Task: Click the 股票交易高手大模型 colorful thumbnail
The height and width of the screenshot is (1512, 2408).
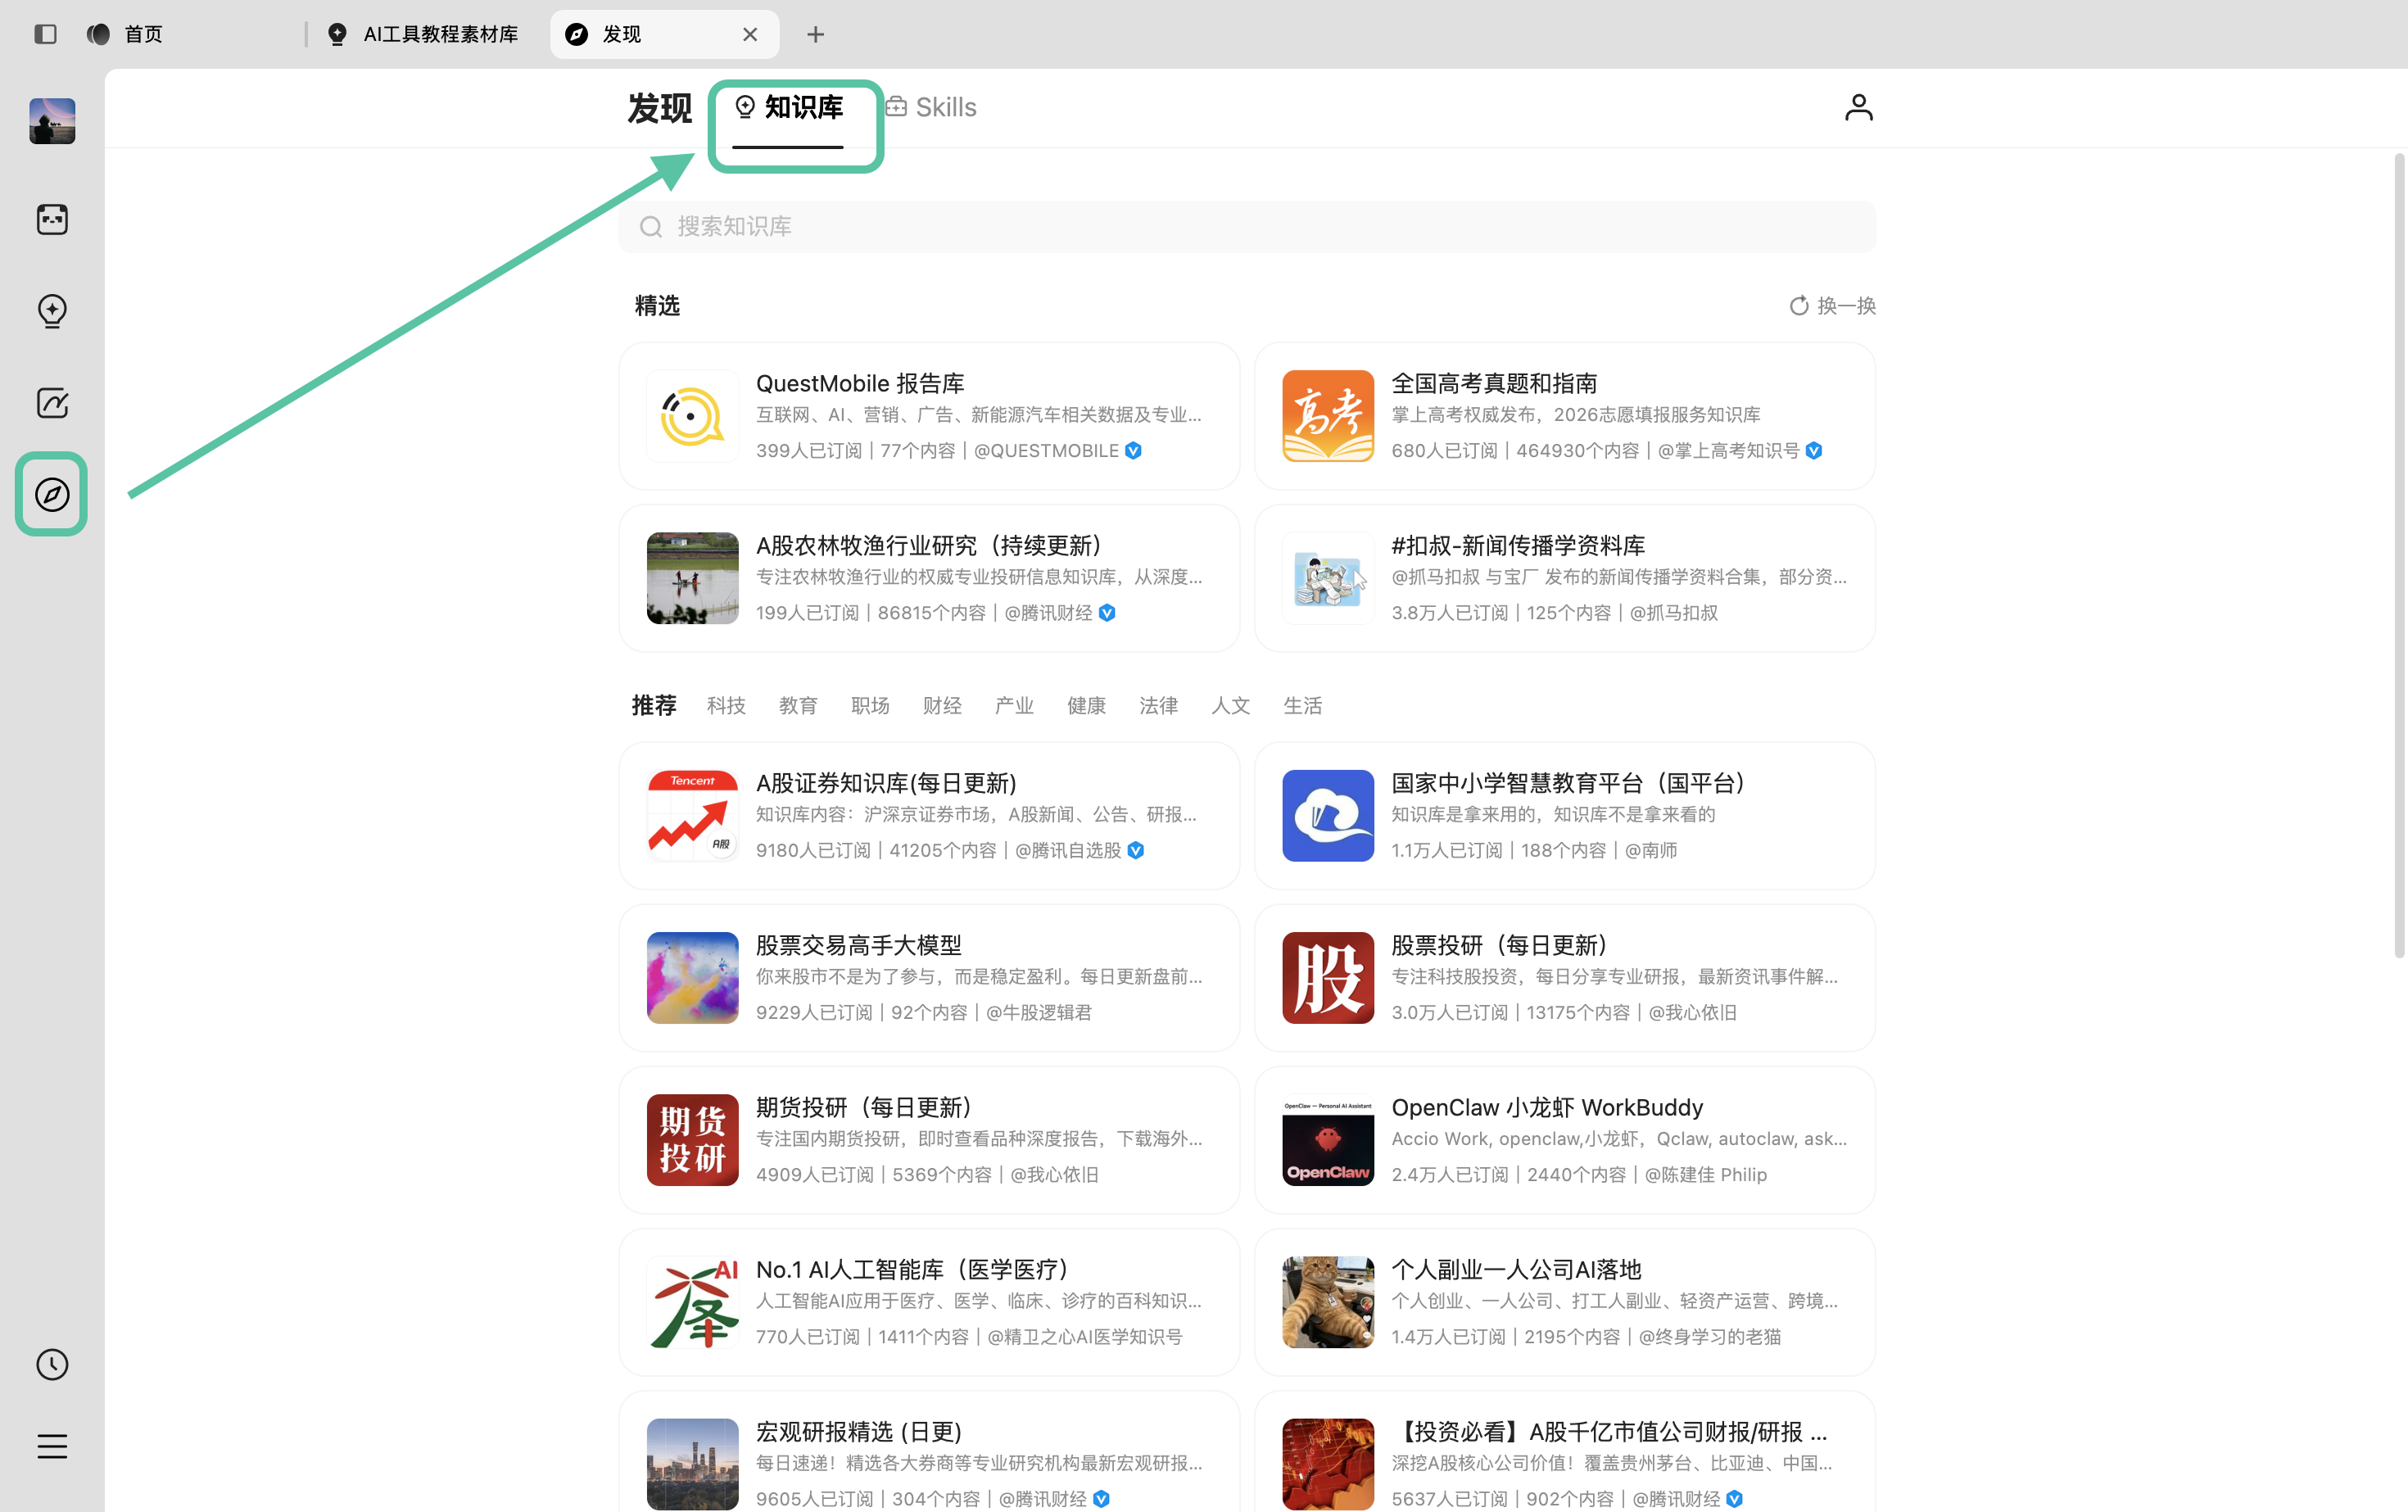Action: [x=692, y=978]
